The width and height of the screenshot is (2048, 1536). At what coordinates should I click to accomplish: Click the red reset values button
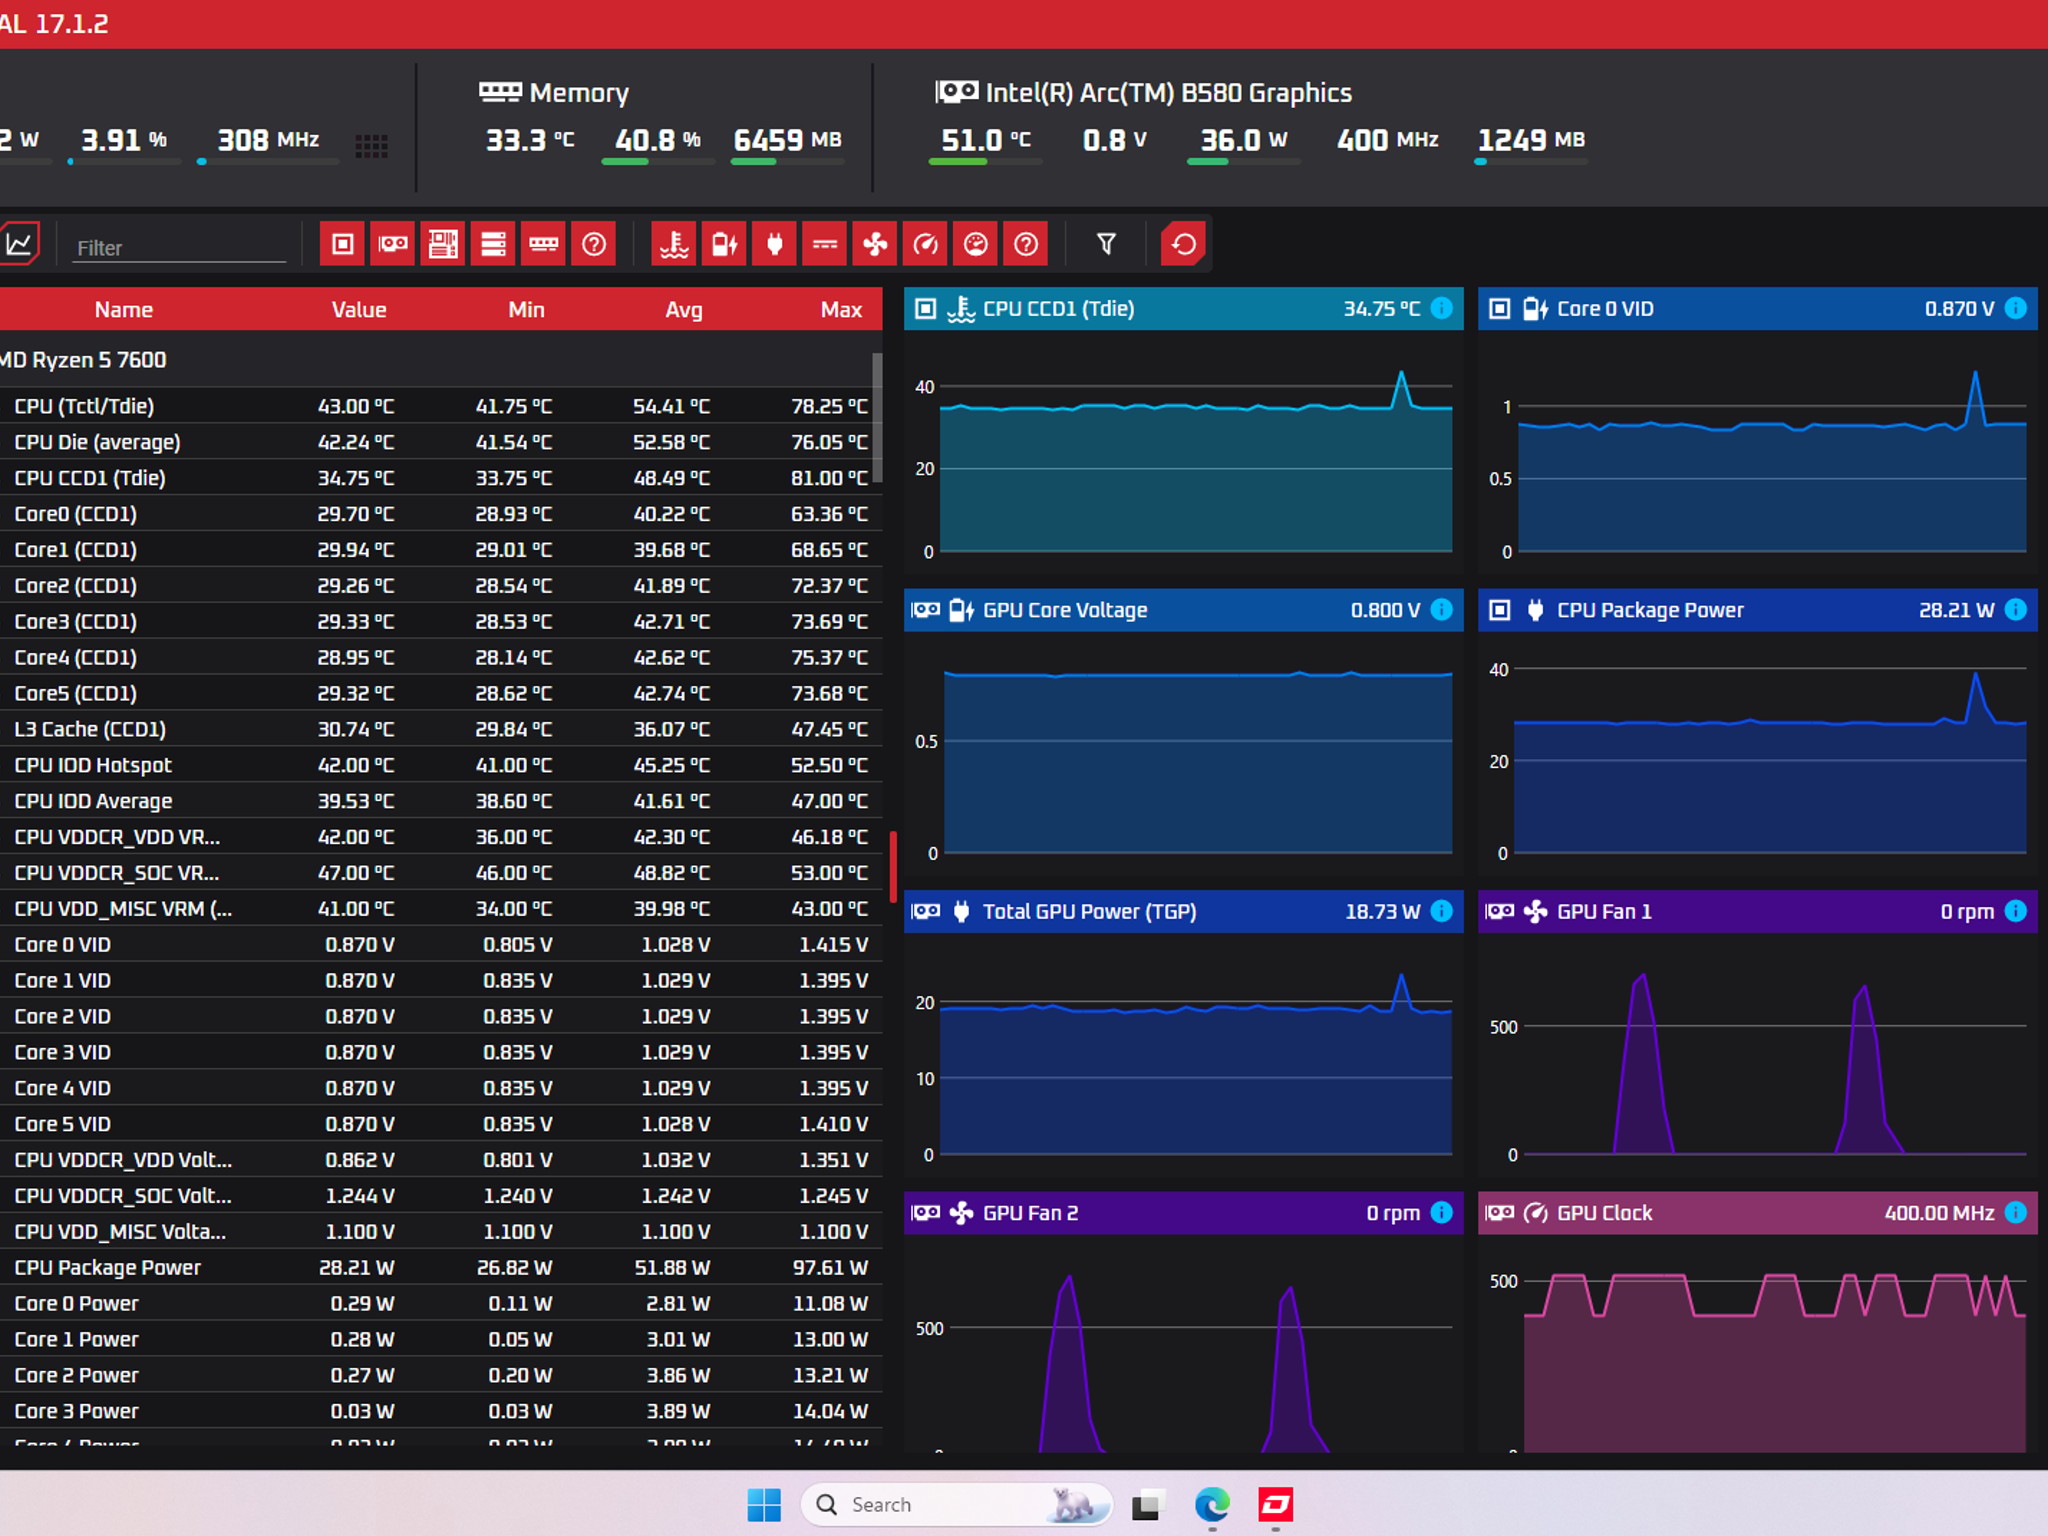(1184, 244)
